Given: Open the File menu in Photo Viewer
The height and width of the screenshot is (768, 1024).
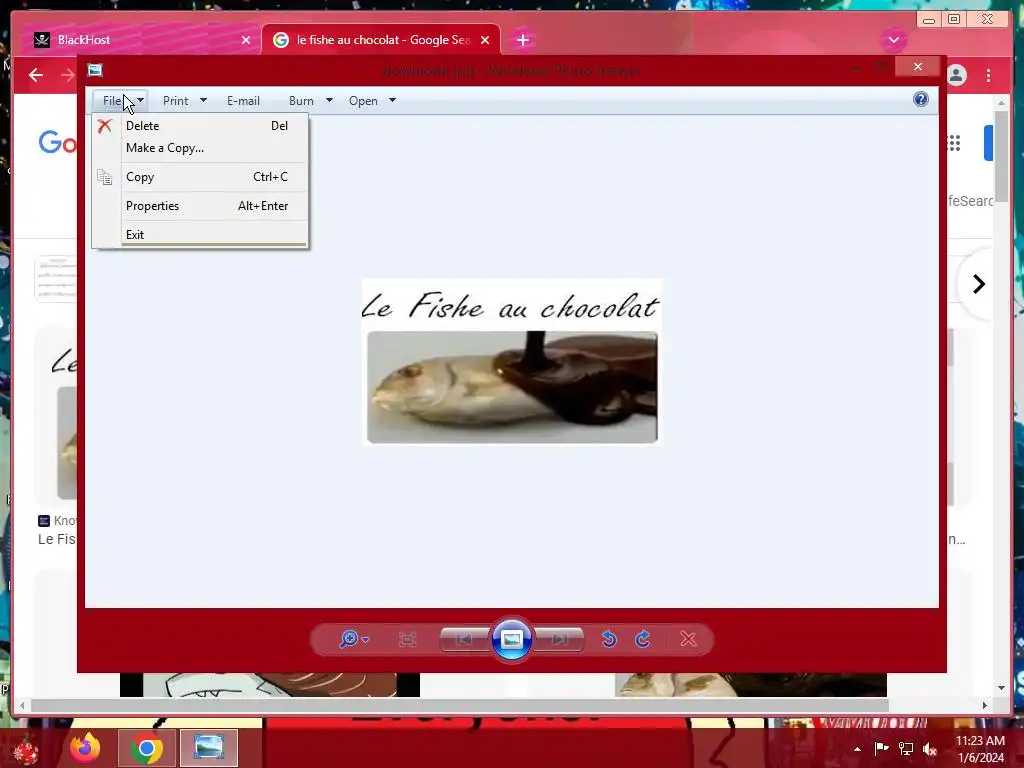Looking at the screenshot, I should point(121,101).
